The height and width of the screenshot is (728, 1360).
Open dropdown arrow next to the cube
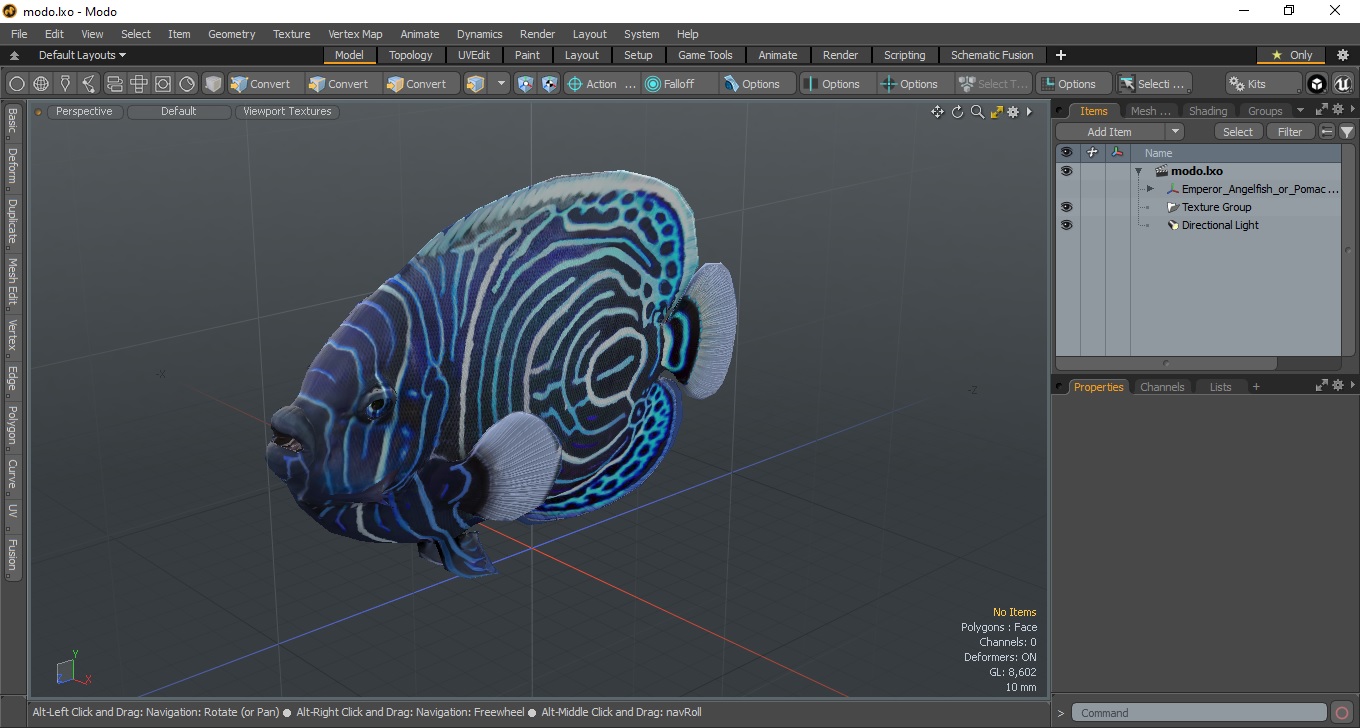(501, 84)
